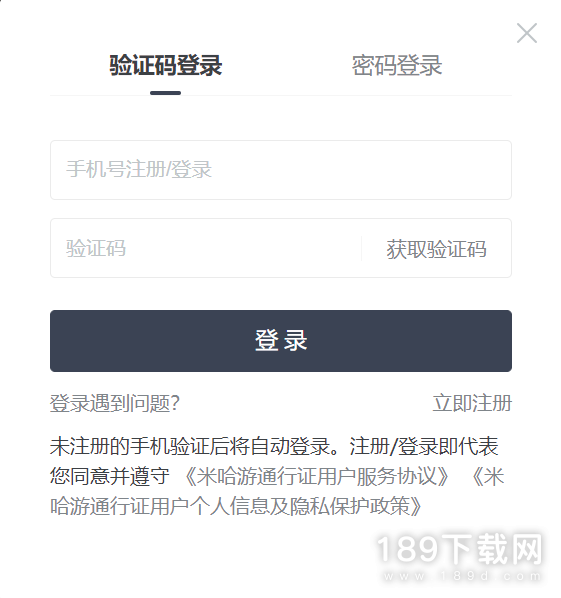
Task: Click 获取验证码 to request a code
Action: pyautogui.click(x=436, y=249)
